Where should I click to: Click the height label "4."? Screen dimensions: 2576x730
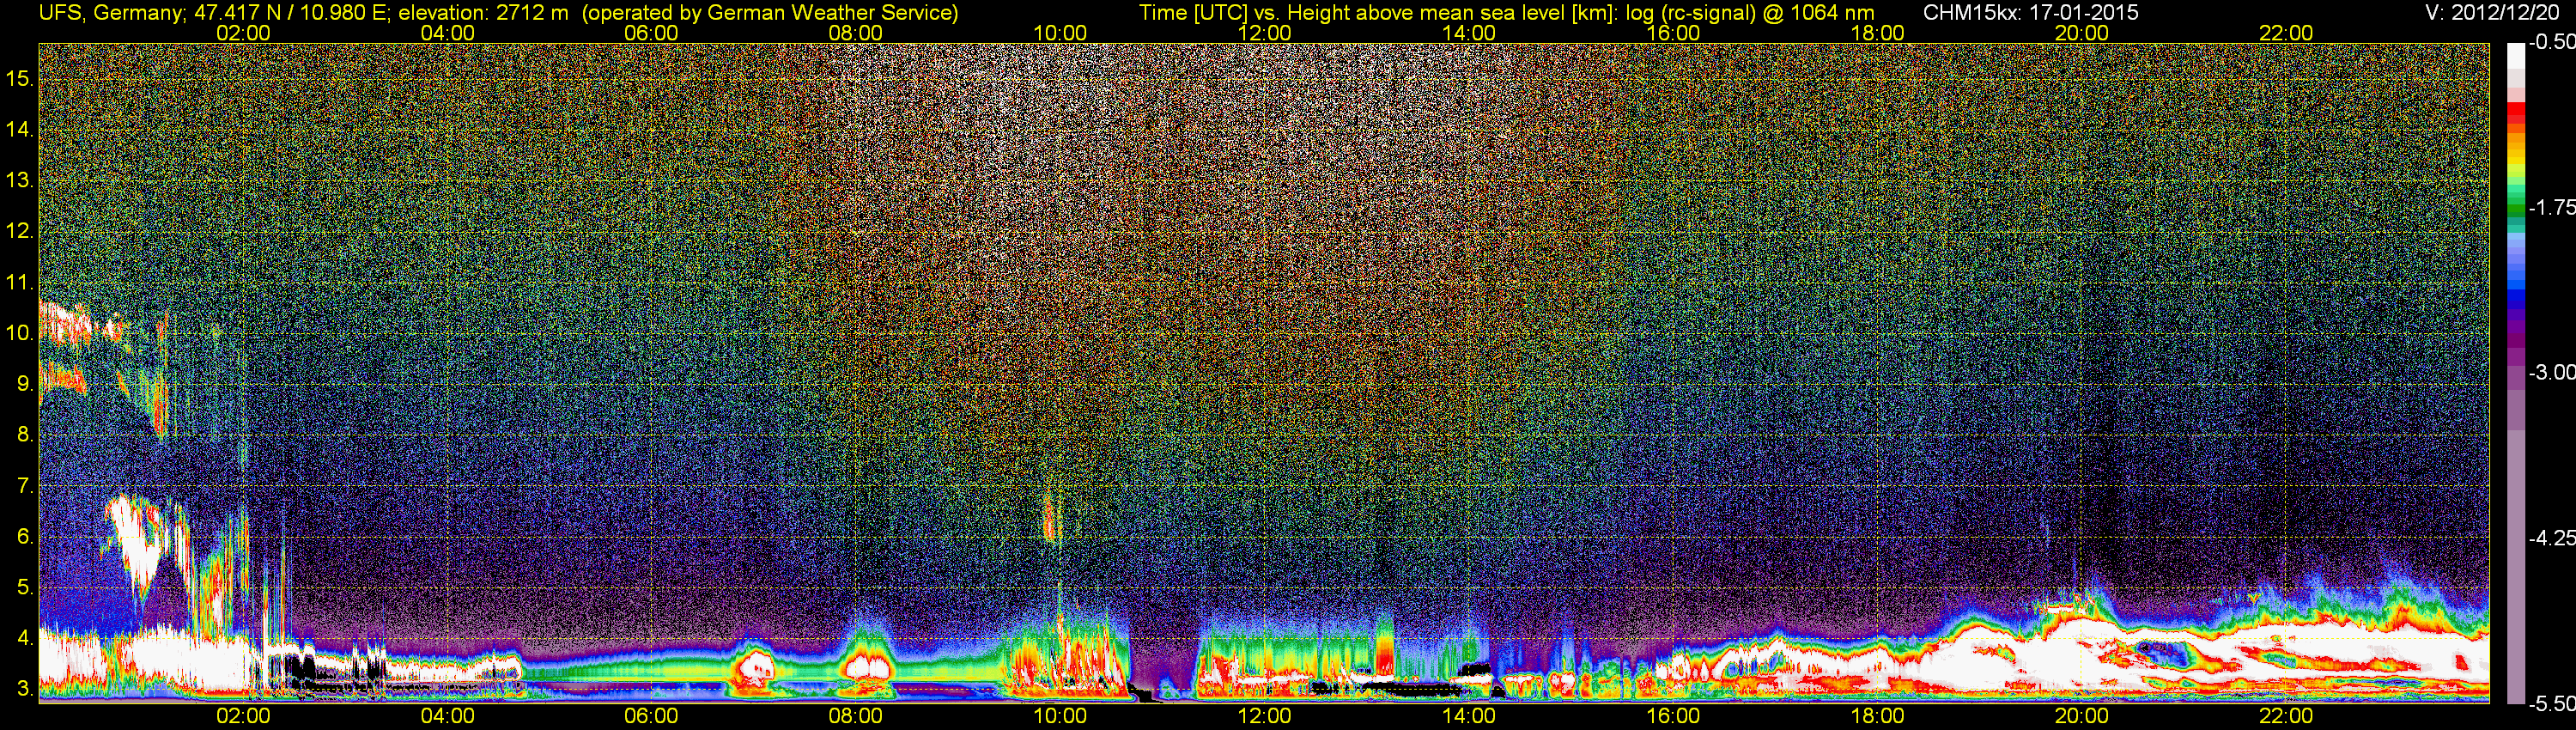click(x=25, y=638)
